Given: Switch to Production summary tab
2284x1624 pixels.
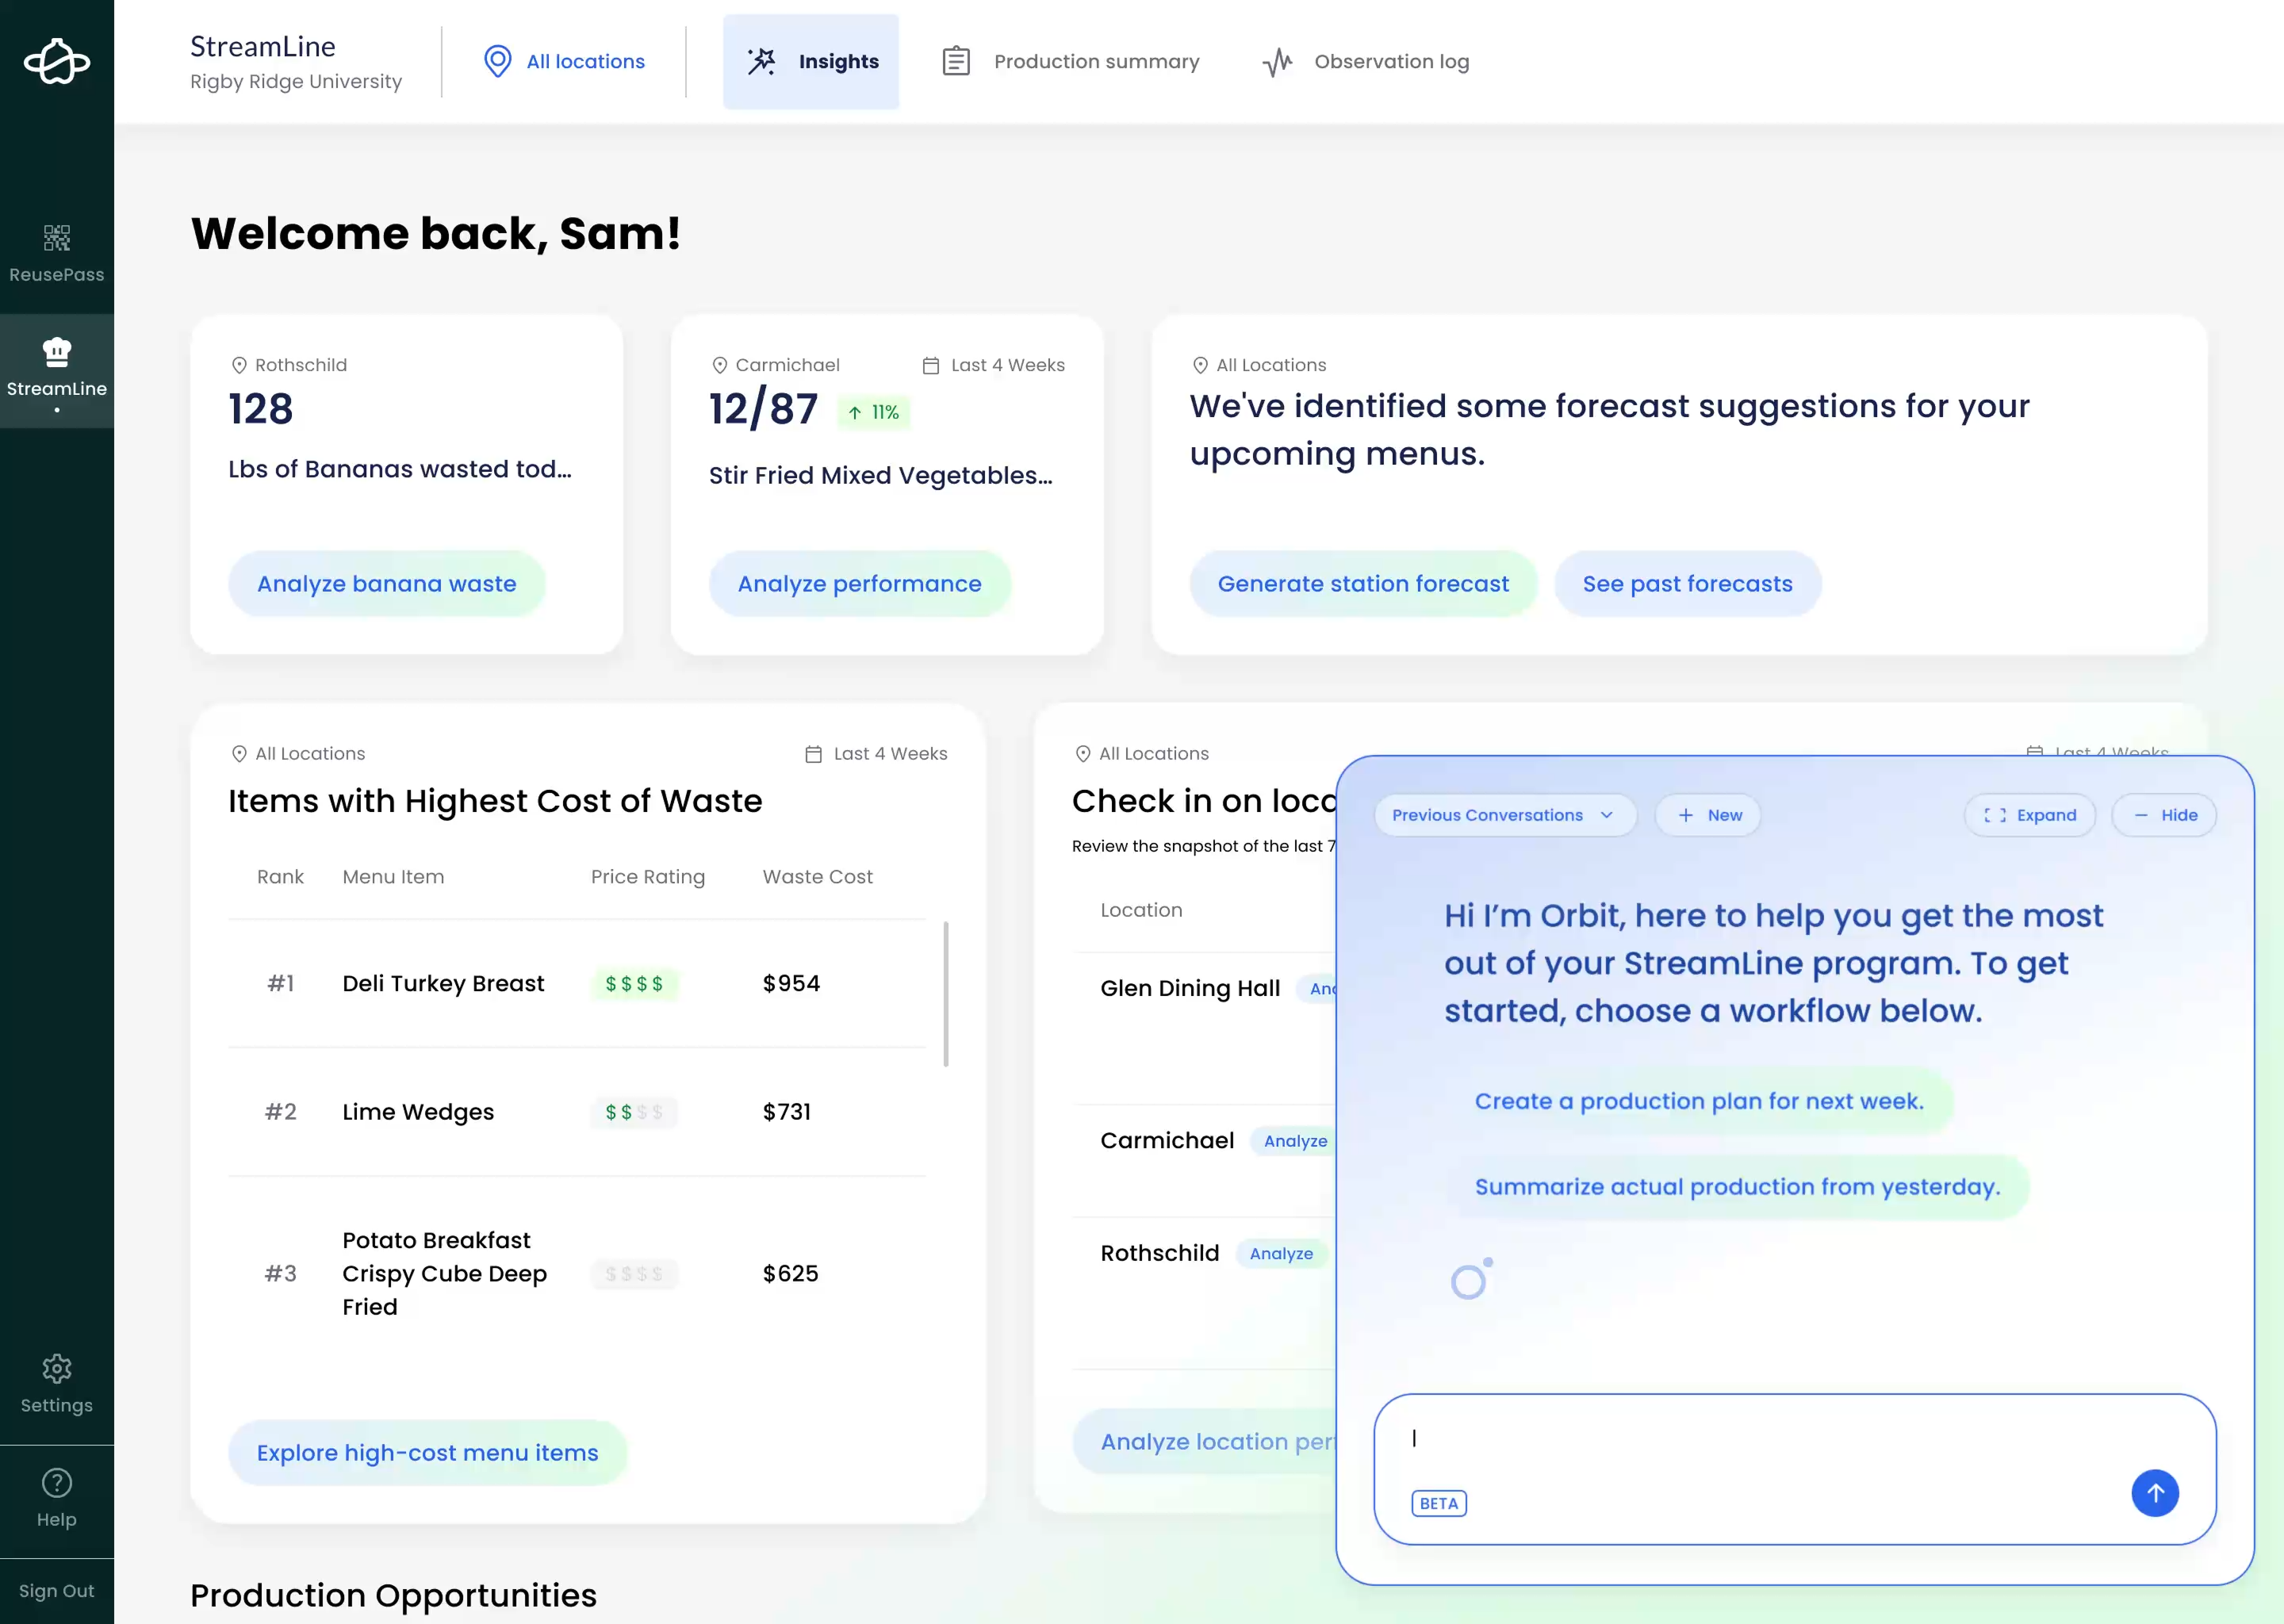Looking at the screenshot, I should click(1070, 61).
